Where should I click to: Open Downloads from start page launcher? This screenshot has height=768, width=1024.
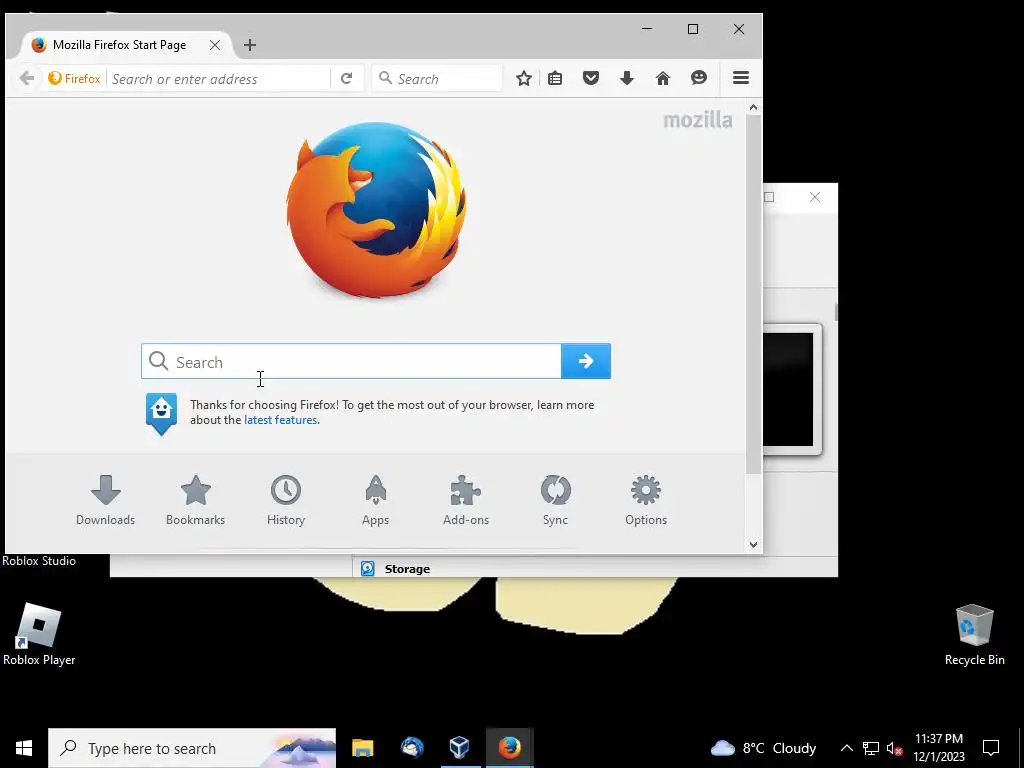(106, 501)
